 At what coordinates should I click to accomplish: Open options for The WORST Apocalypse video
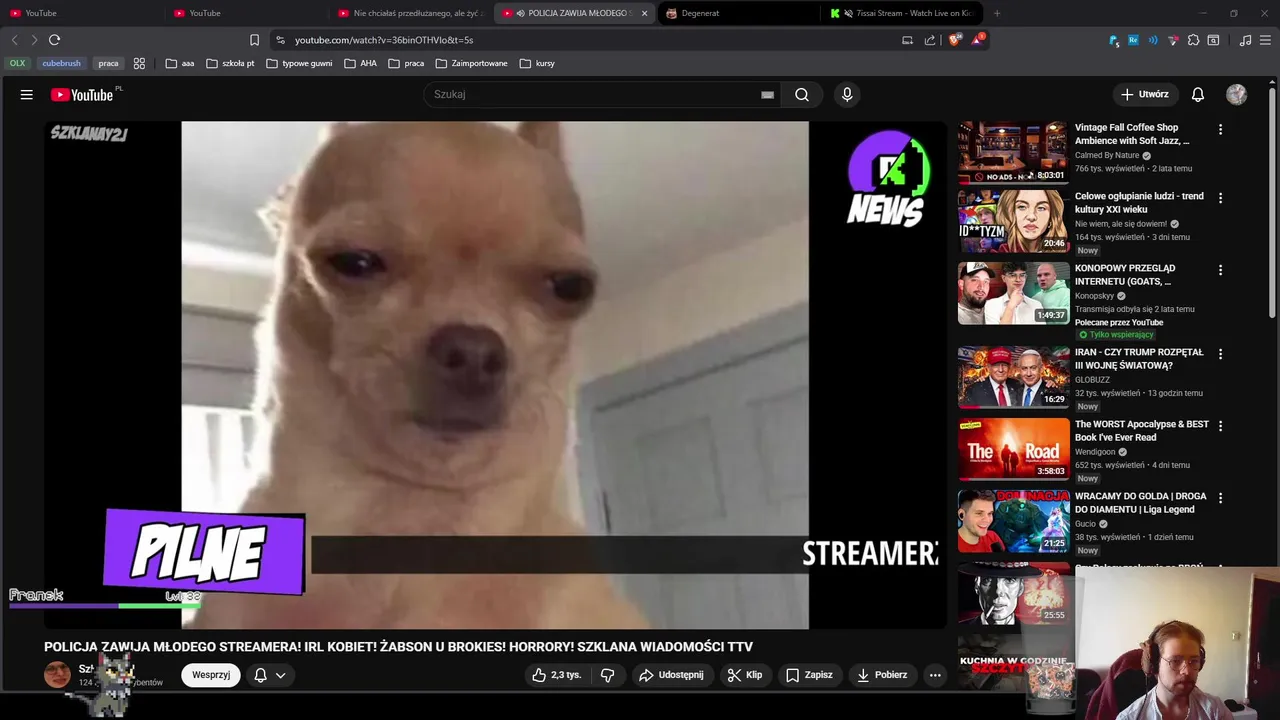pyautogui.click(x=1220, y=426)
